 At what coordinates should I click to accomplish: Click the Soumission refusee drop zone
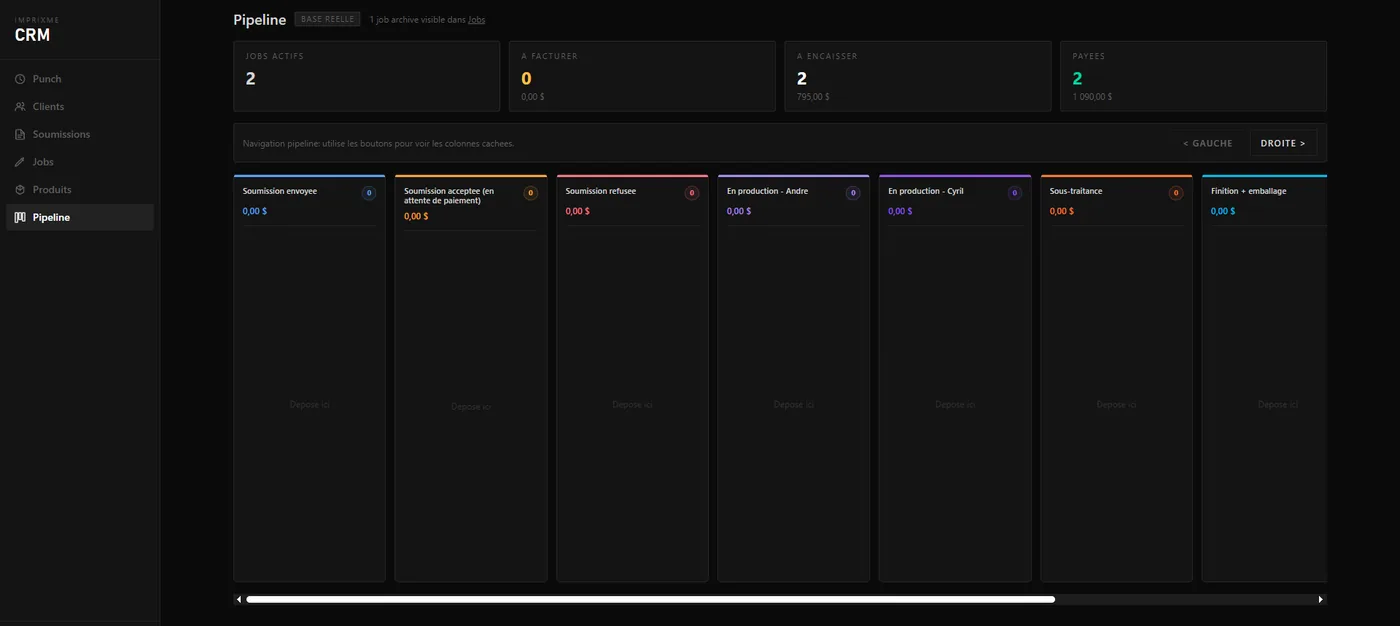point(632,404)
